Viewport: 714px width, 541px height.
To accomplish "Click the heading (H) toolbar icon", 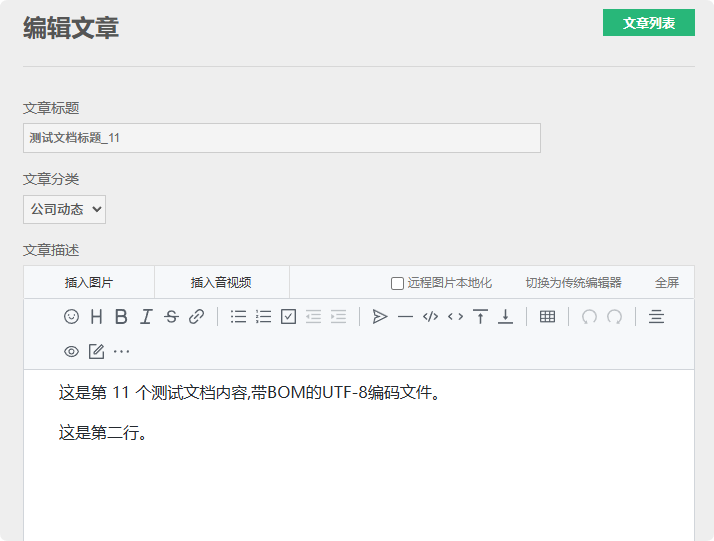I will [x=96, y=317].
